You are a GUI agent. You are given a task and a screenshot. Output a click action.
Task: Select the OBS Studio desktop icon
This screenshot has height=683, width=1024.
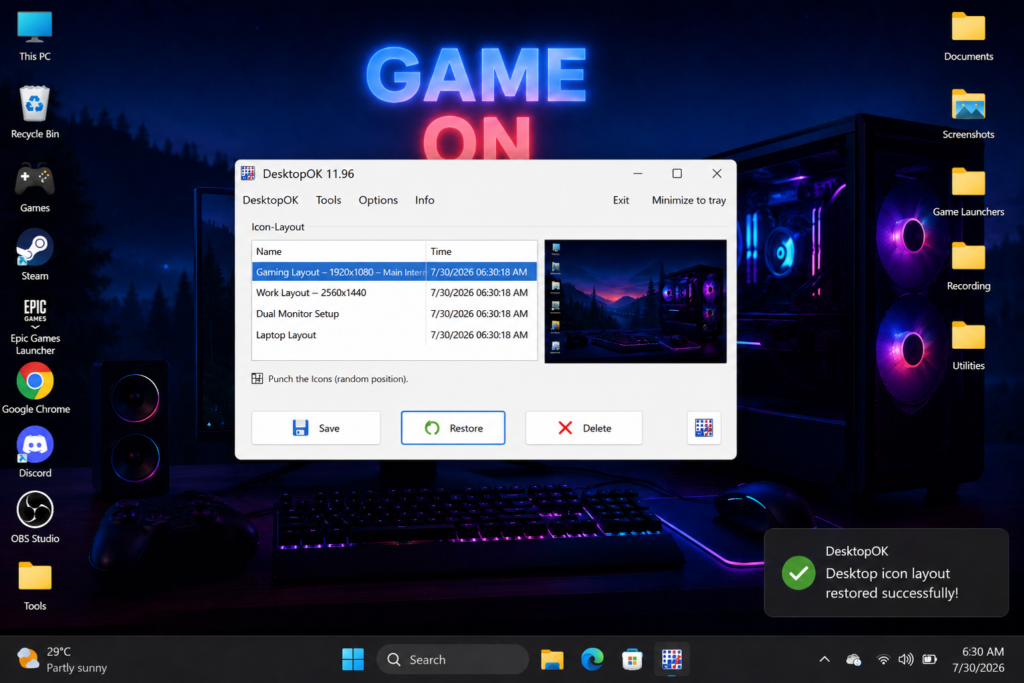[x=35, y=518]
